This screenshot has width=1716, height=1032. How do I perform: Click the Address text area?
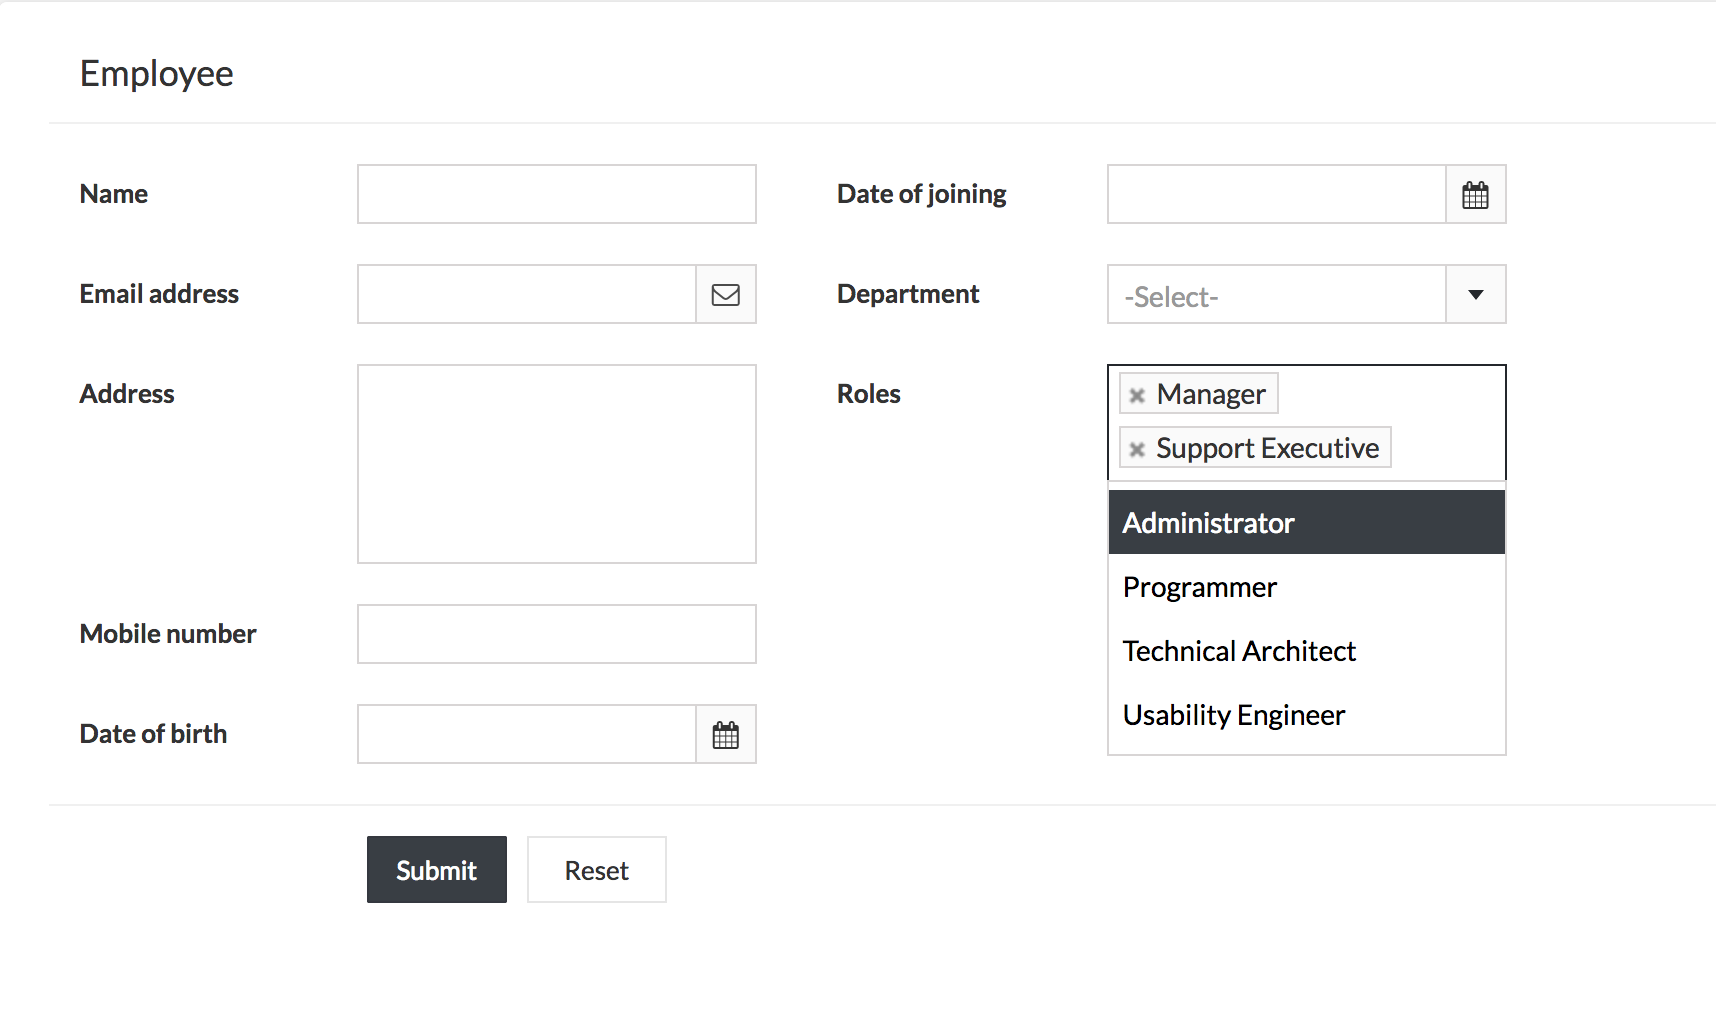[x=556, y=463]
